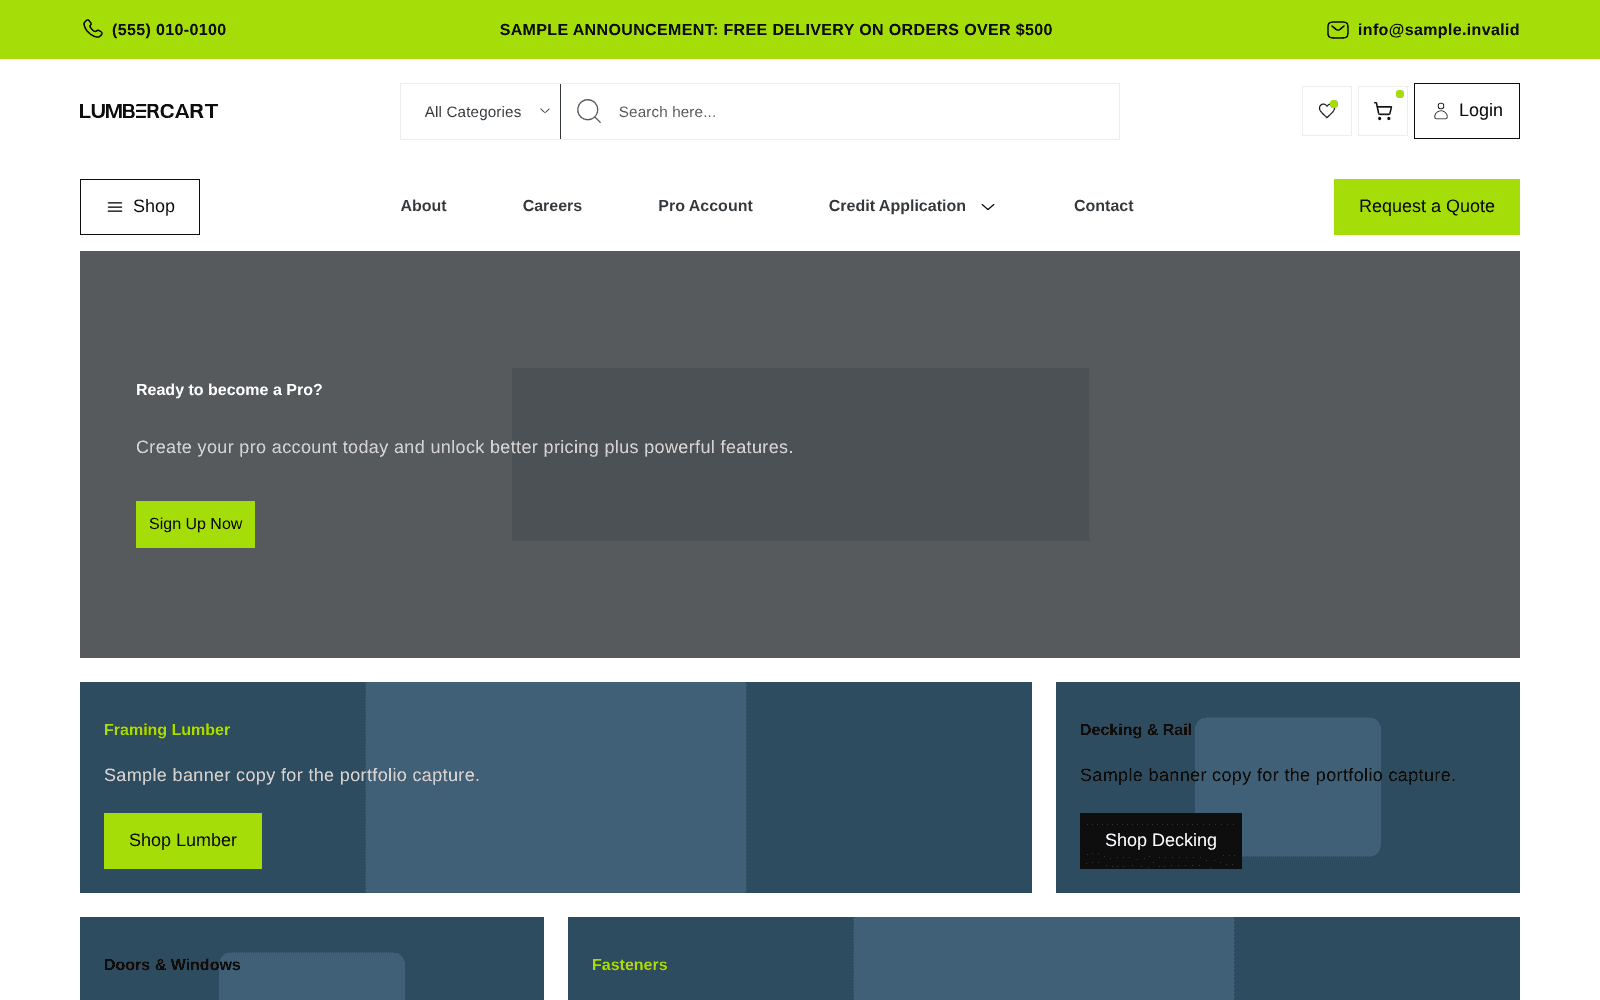Click info@sample.invalid email link
This screenshot has width=1600, height=1000.
(1438, 30)
